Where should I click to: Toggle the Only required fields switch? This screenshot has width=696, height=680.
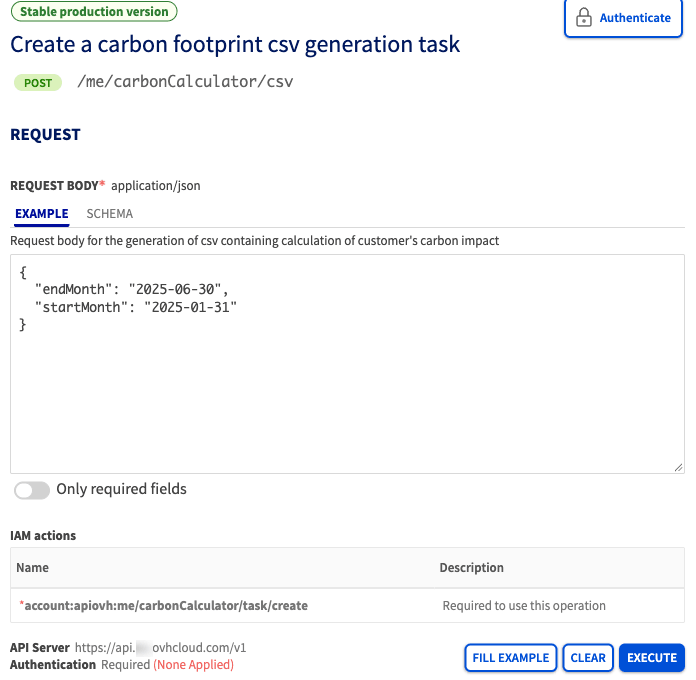coord(32,490)
